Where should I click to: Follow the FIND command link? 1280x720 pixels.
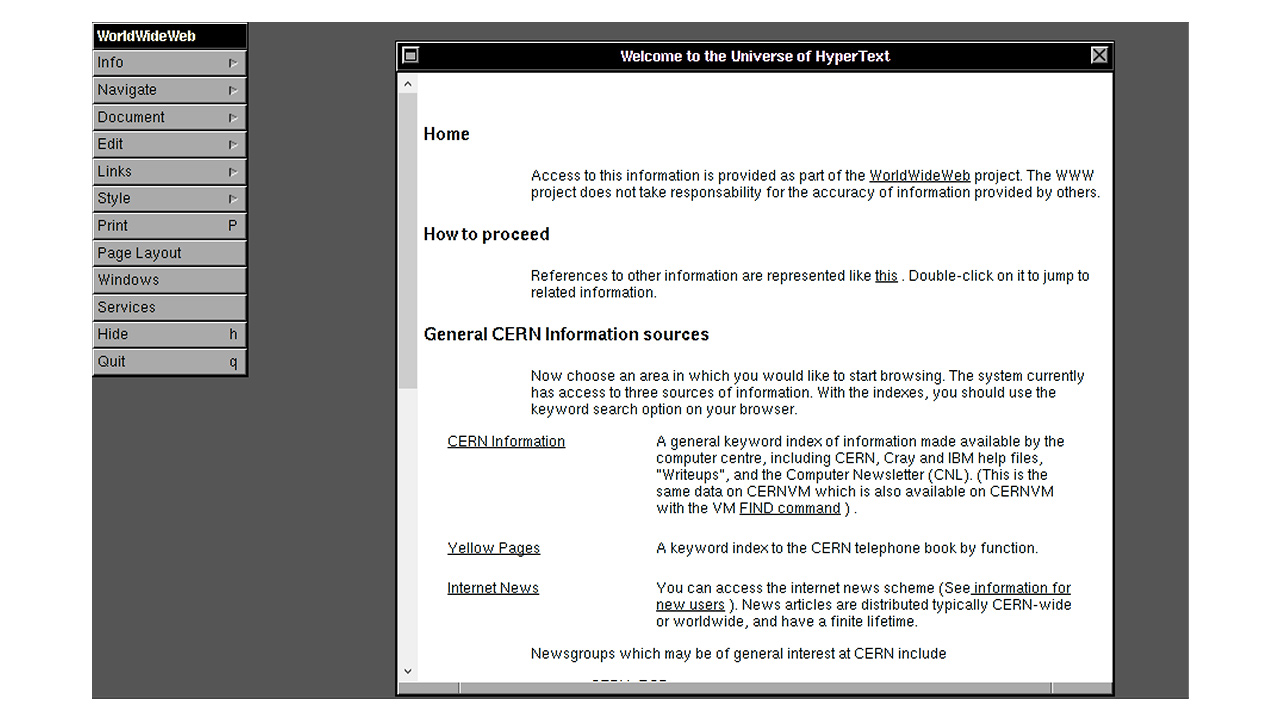point(790,509)
